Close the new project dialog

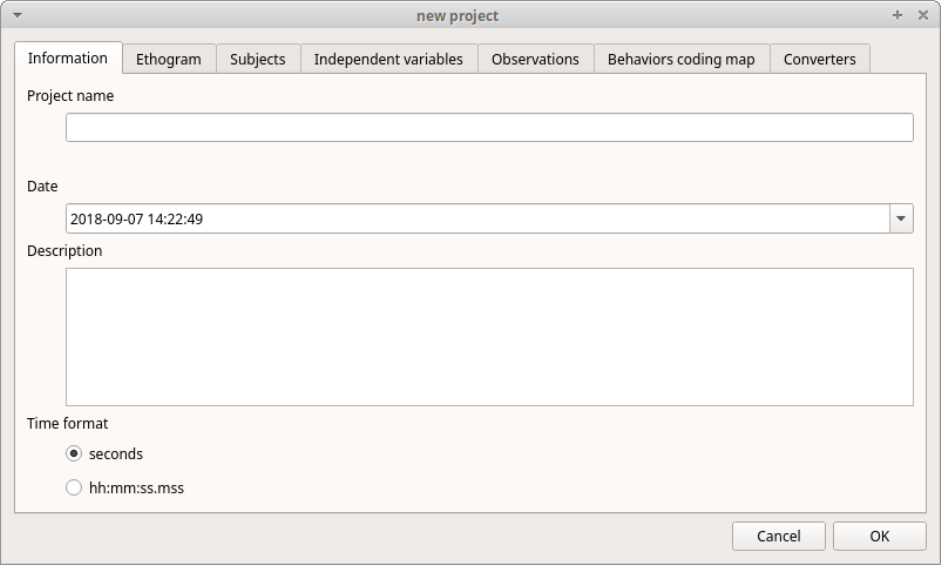click(923, 16)
